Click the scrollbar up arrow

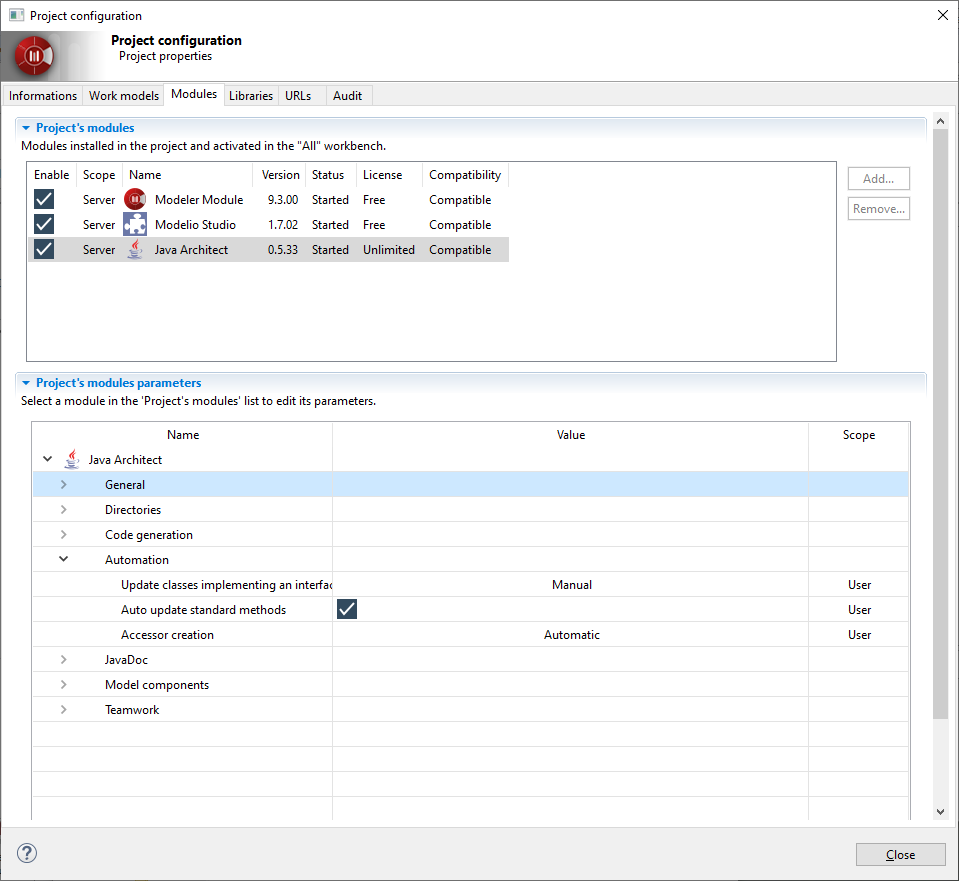pos(940,121)
